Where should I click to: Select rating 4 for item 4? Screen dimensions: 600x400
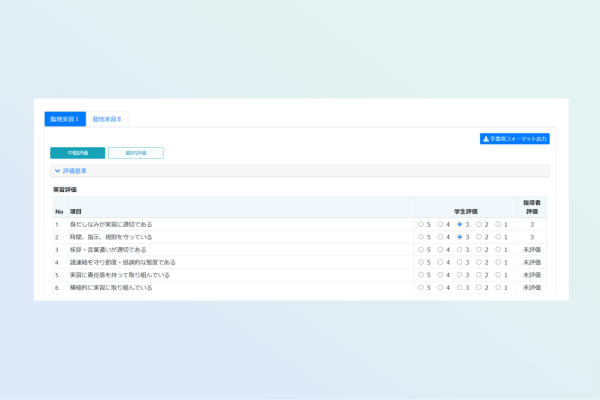coord(440,262)
